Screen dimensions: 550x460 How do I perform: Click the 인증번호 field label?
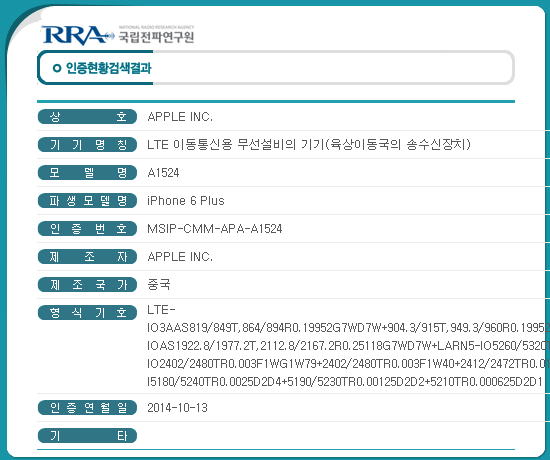coord(87,229)
